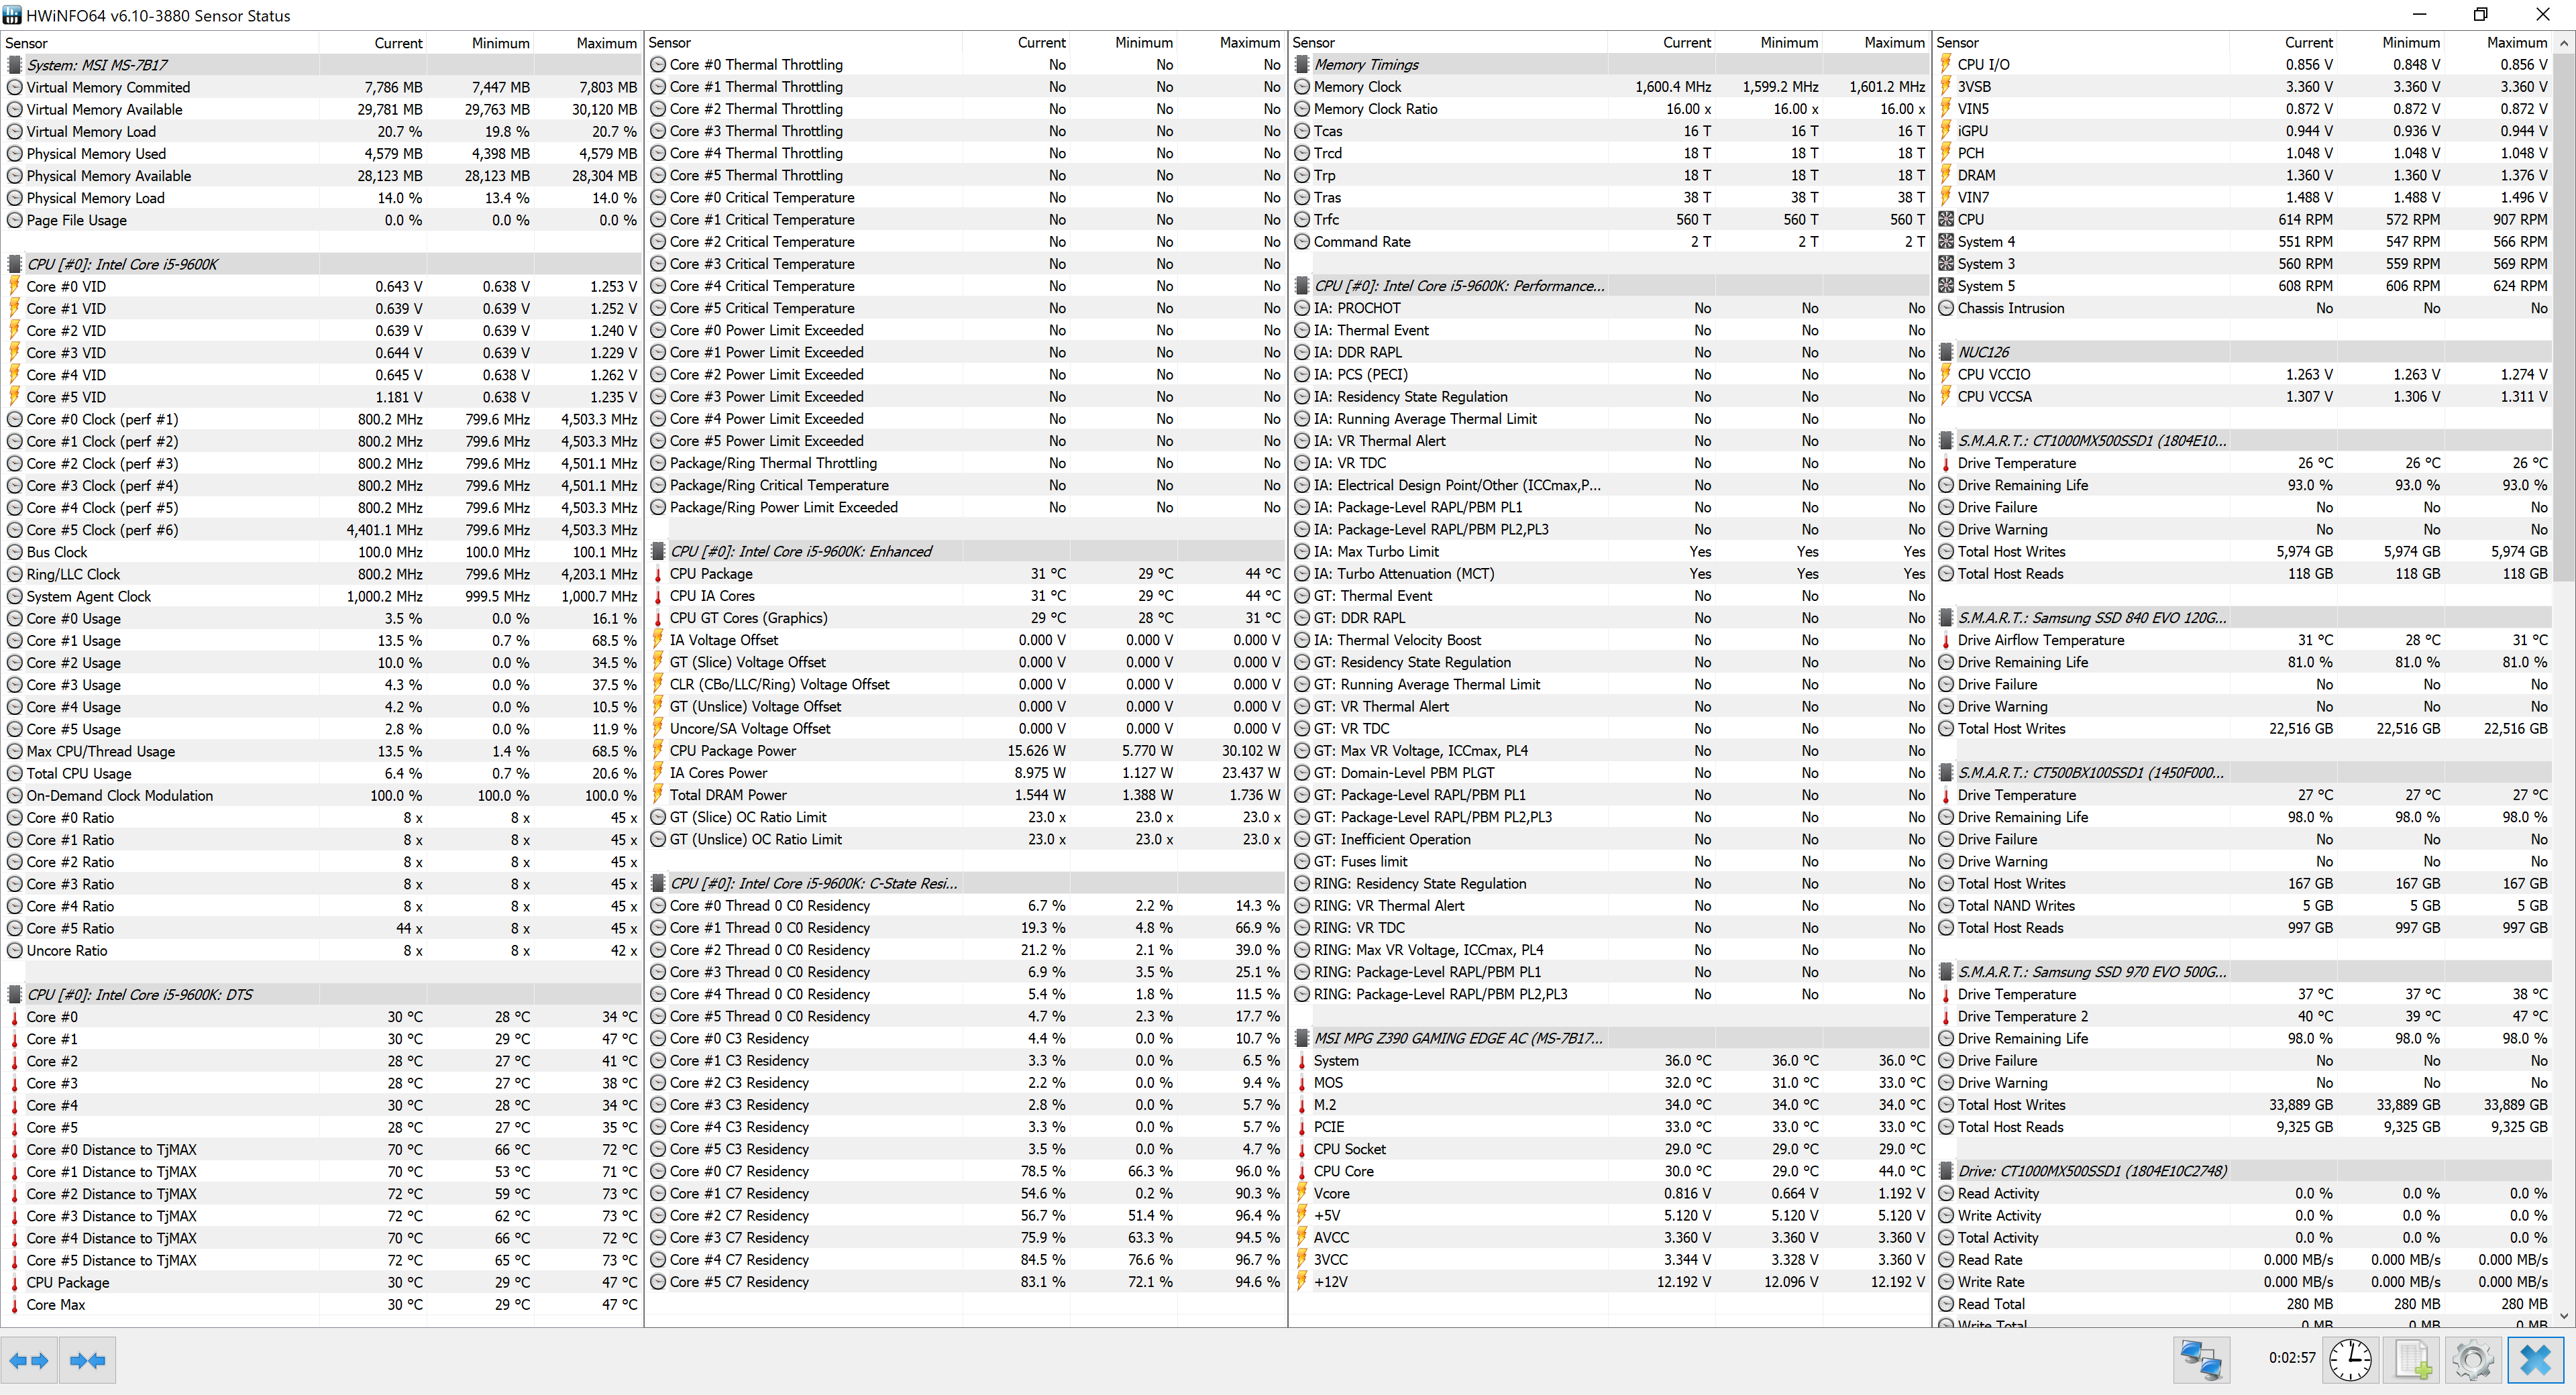Click the clock reset timer button
Image resolution: width=2576 pixels, height=1395 pixels.
(2350, 1360)
